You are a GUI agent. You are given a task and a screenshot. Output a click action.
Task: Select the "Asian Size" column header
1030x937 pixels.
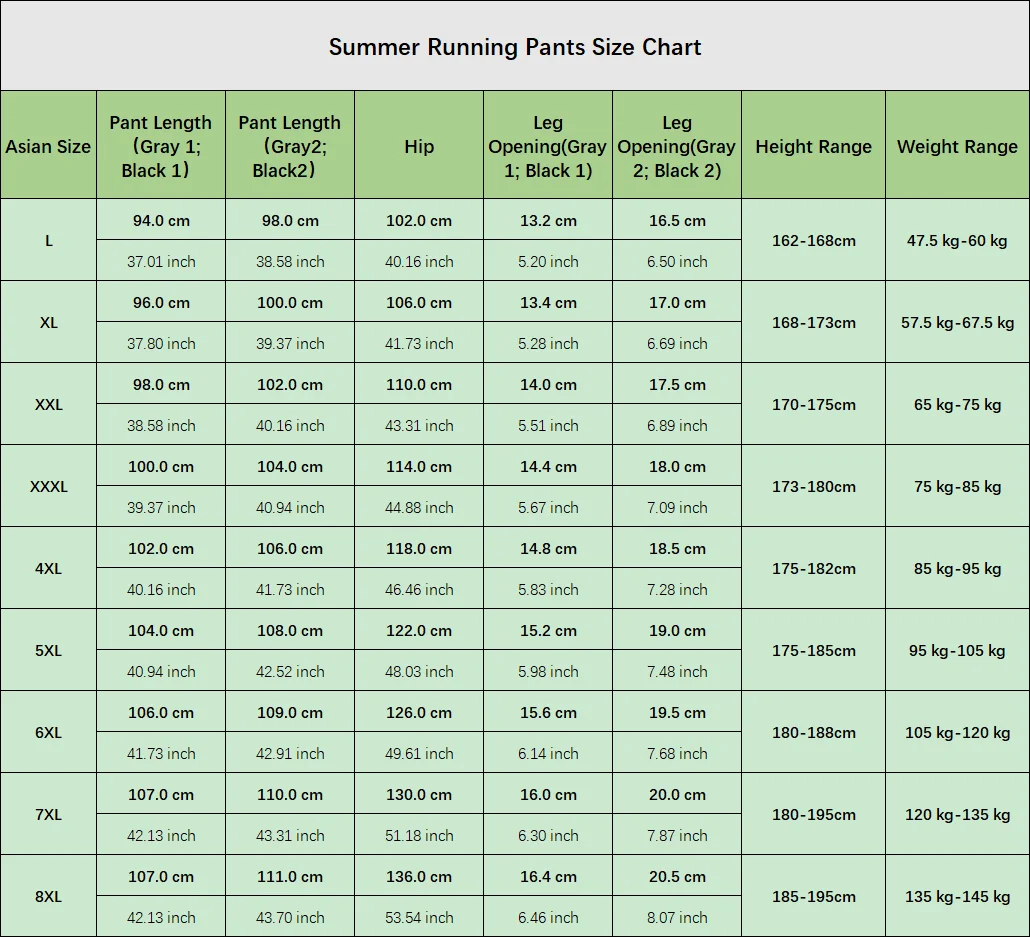click(48, 147)
